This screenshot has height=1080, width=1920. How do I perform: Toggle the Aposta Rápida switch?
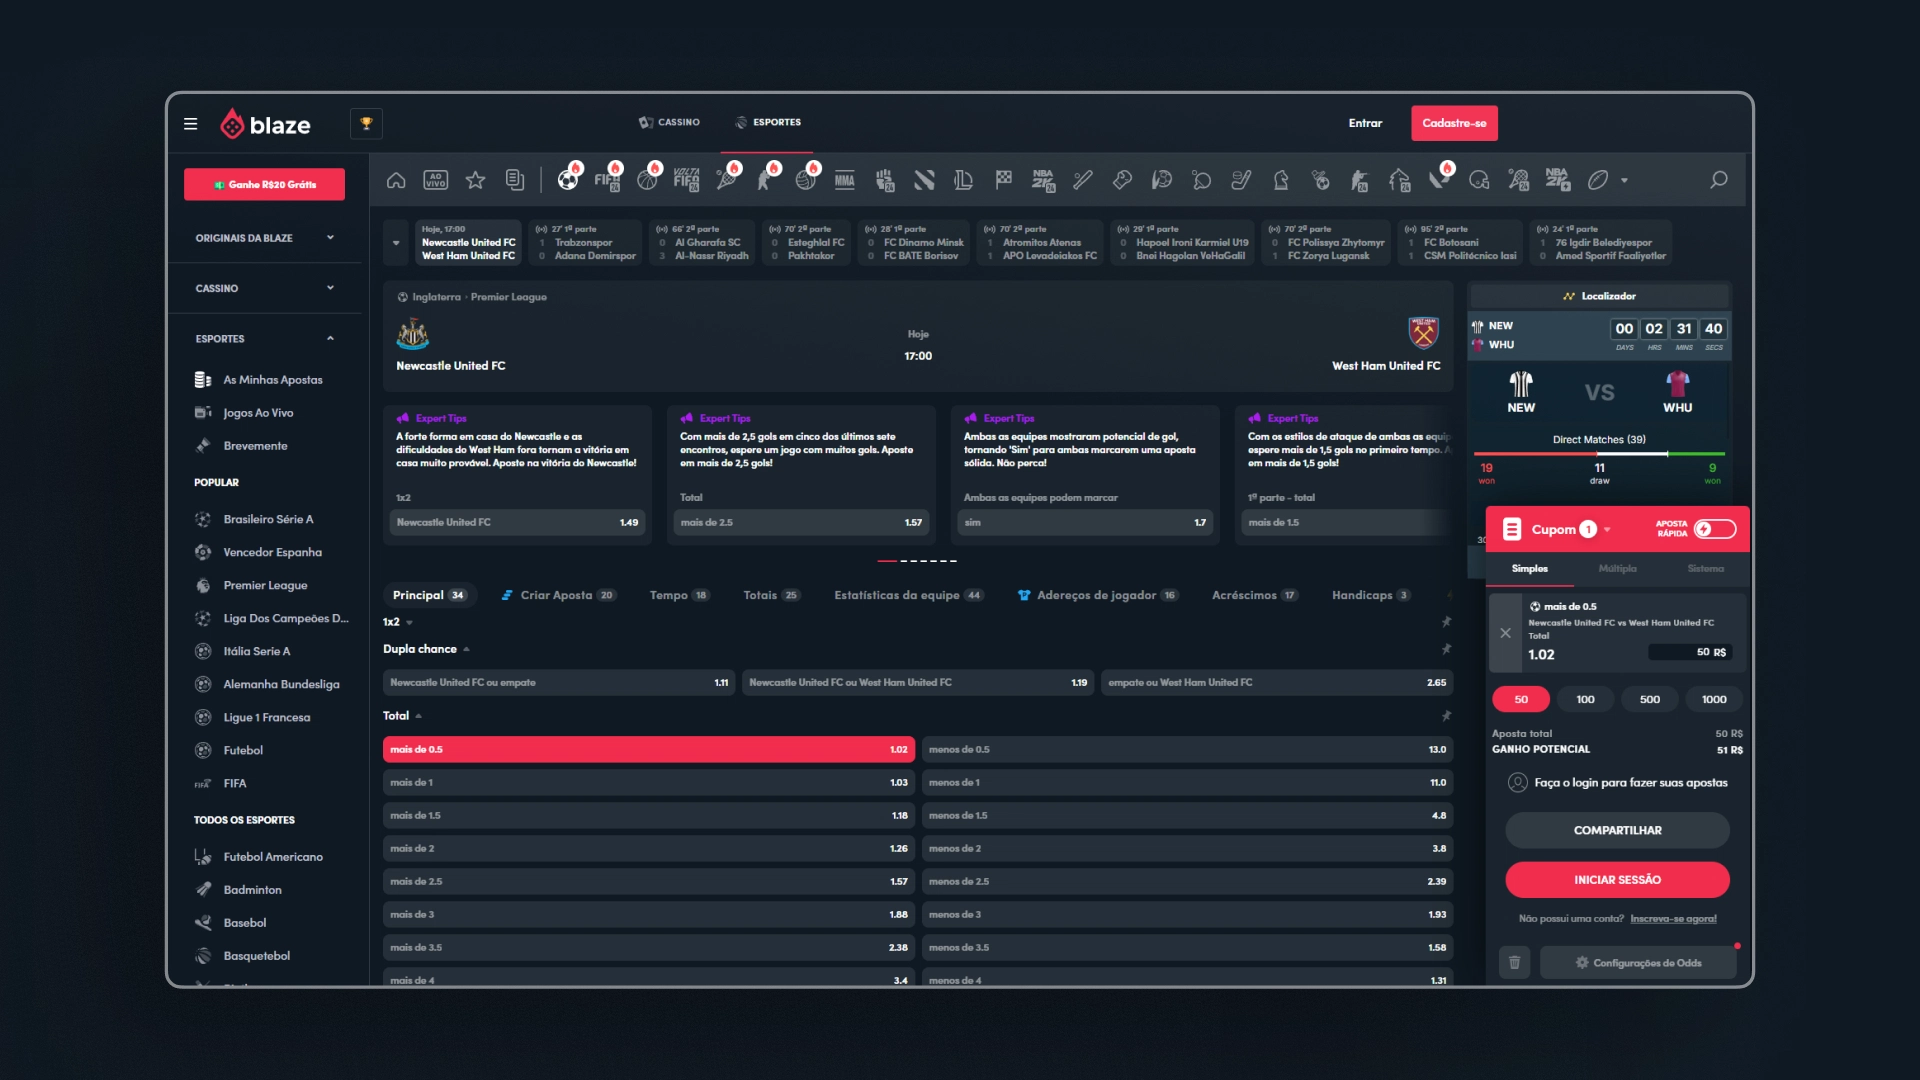click(x=1715, y=529)
